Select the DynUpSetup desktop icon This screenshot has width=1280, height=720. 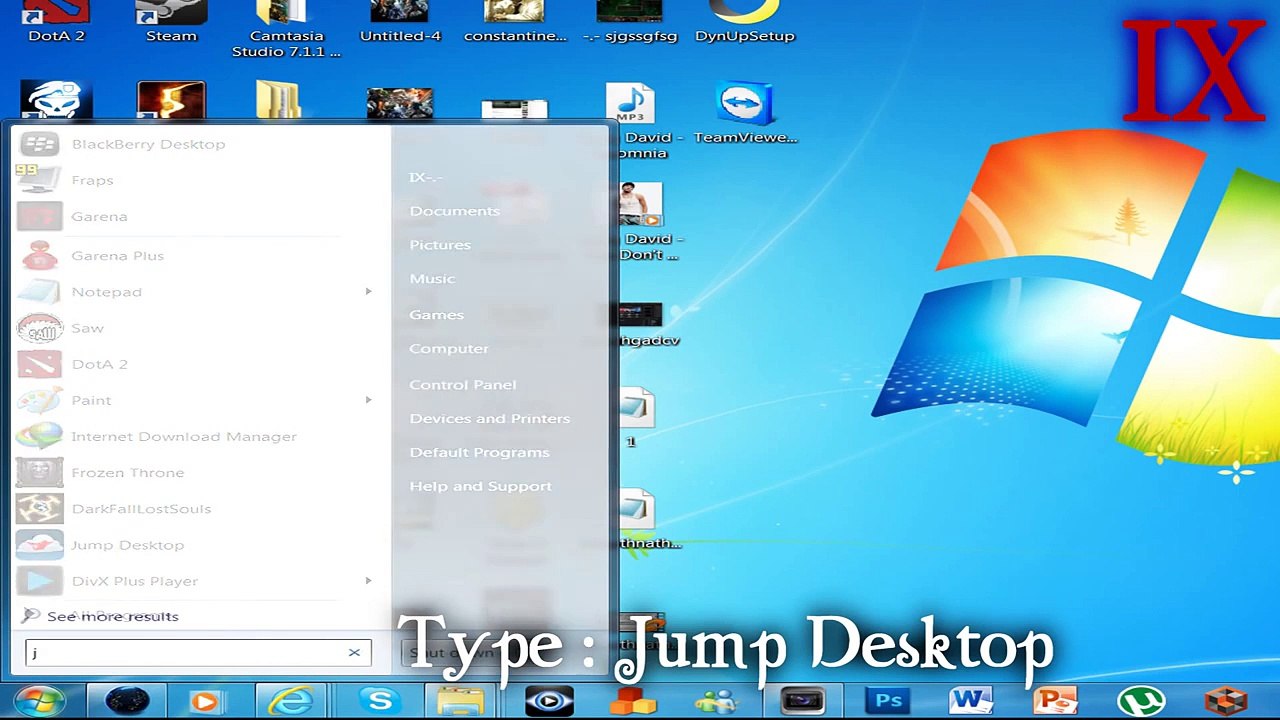coord(744,20)
